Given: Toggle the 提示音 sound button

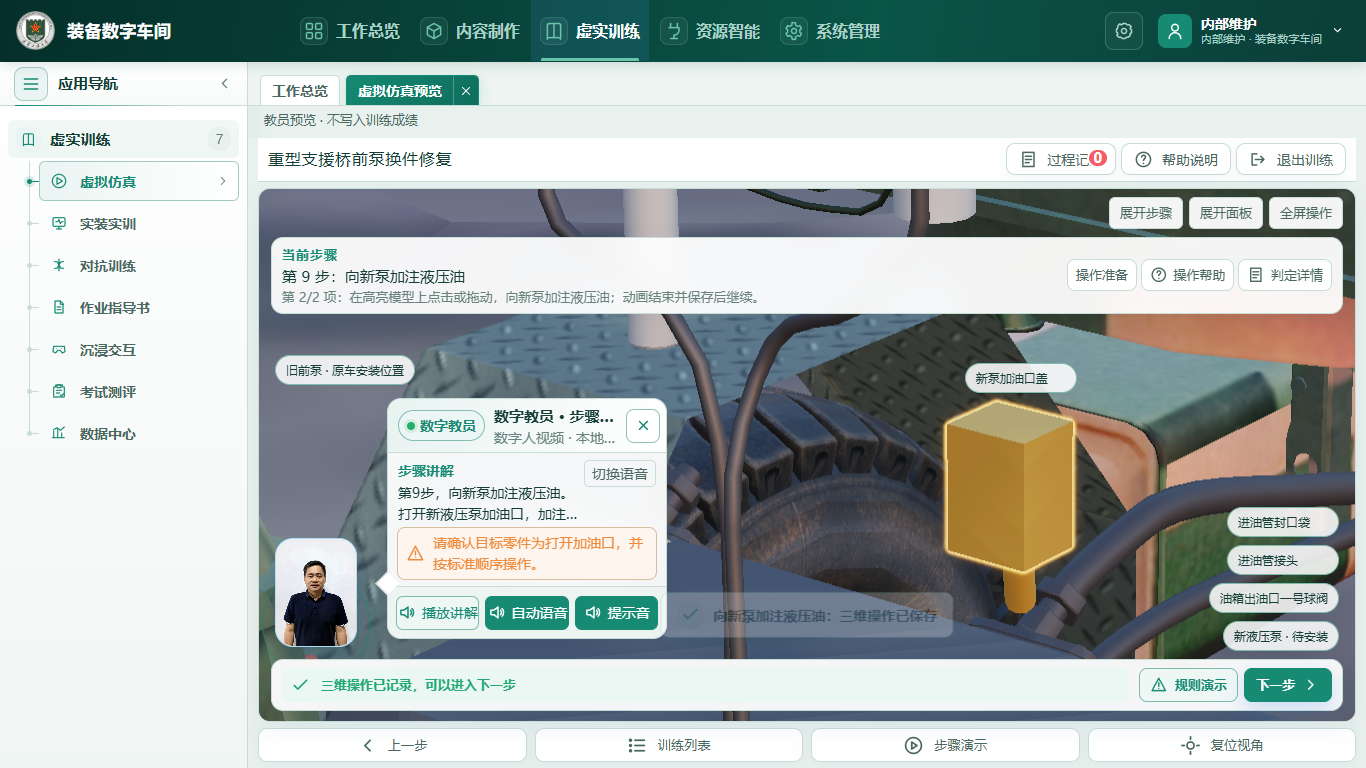Looking at the screenshot, I should click(x=617, y=613).
